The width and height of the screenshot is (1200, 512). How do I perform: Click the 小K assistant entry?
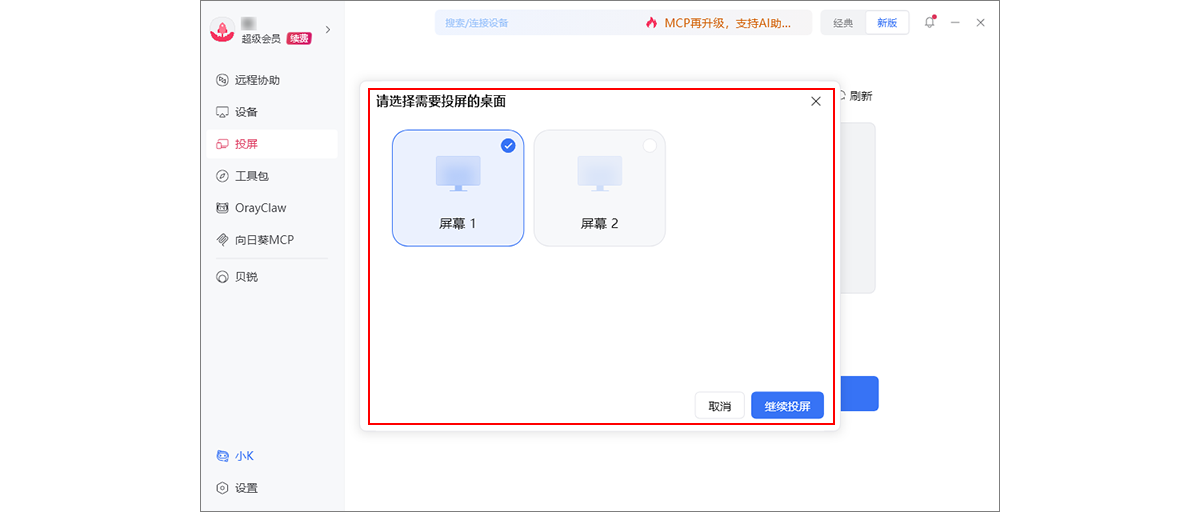272,456
